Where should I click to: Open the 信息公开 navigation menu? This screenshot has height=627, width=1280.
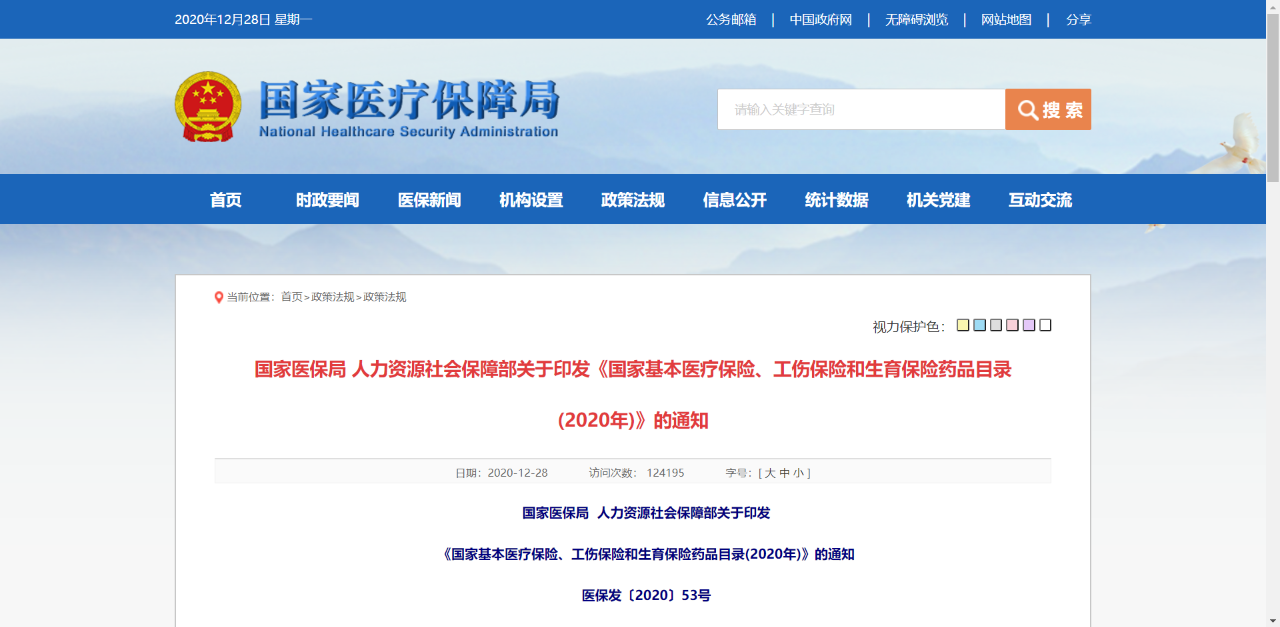pyautogui.click(x=735, y=200)
